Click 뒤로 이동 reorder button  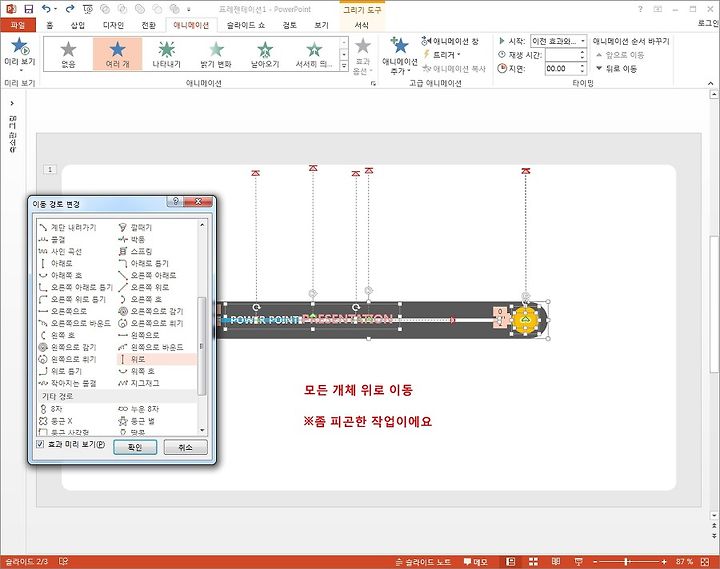(617, 68)
